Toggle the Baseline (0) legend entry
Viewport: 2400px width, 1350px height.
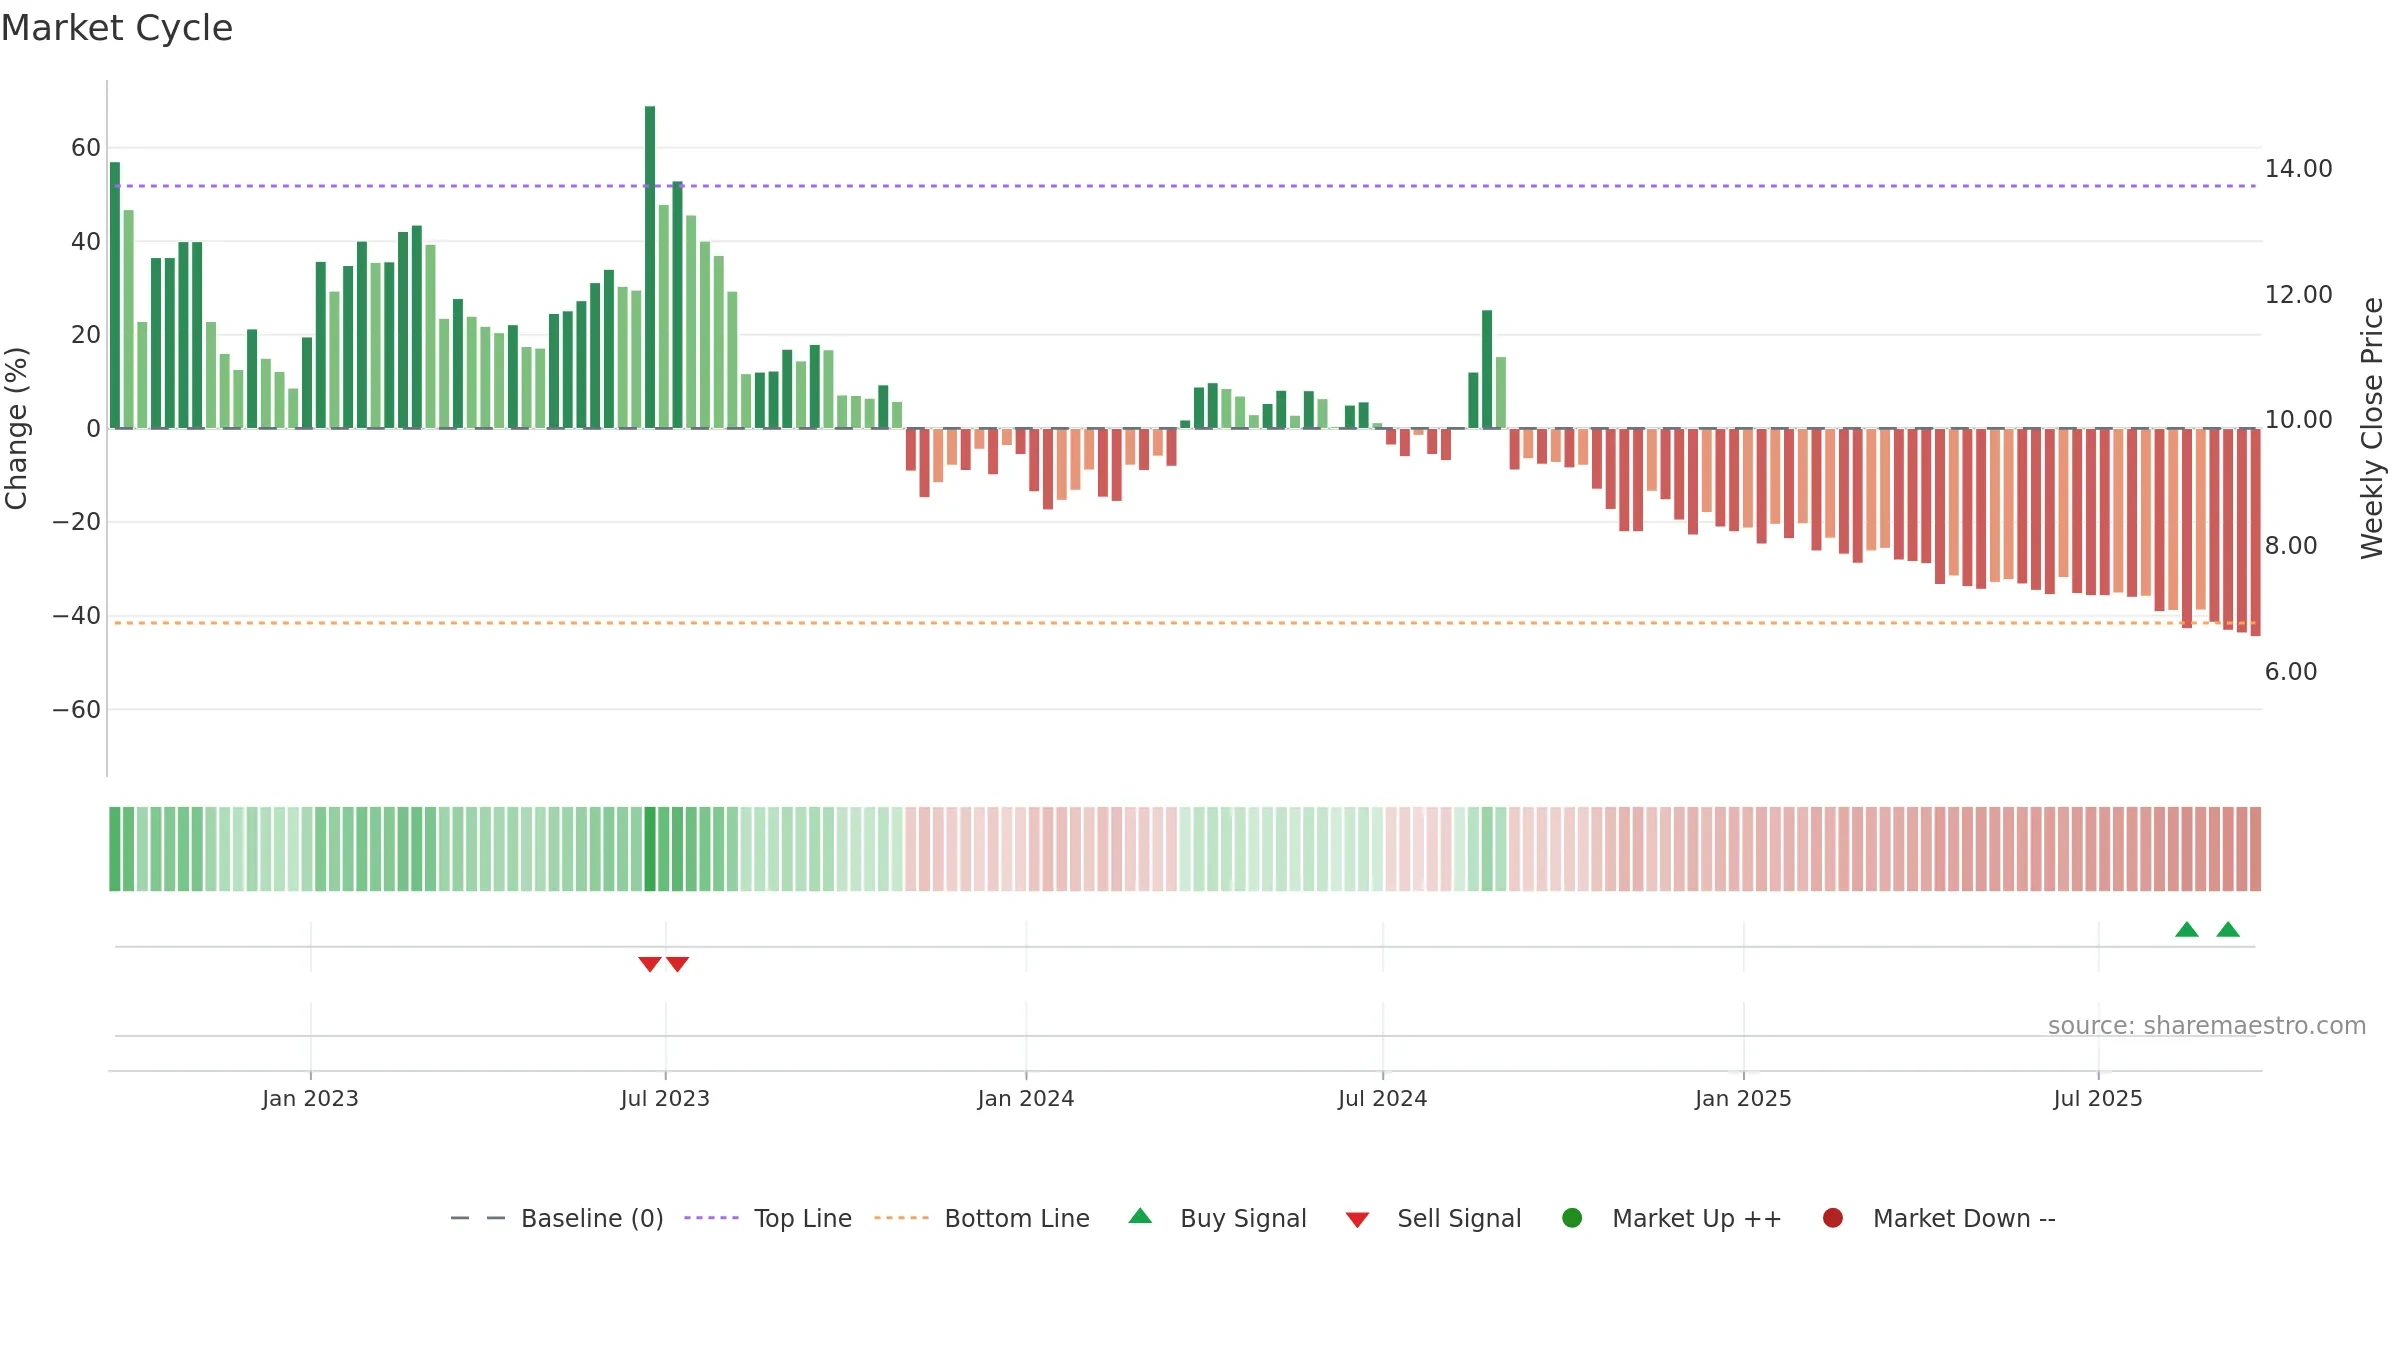click(557, 1218)
